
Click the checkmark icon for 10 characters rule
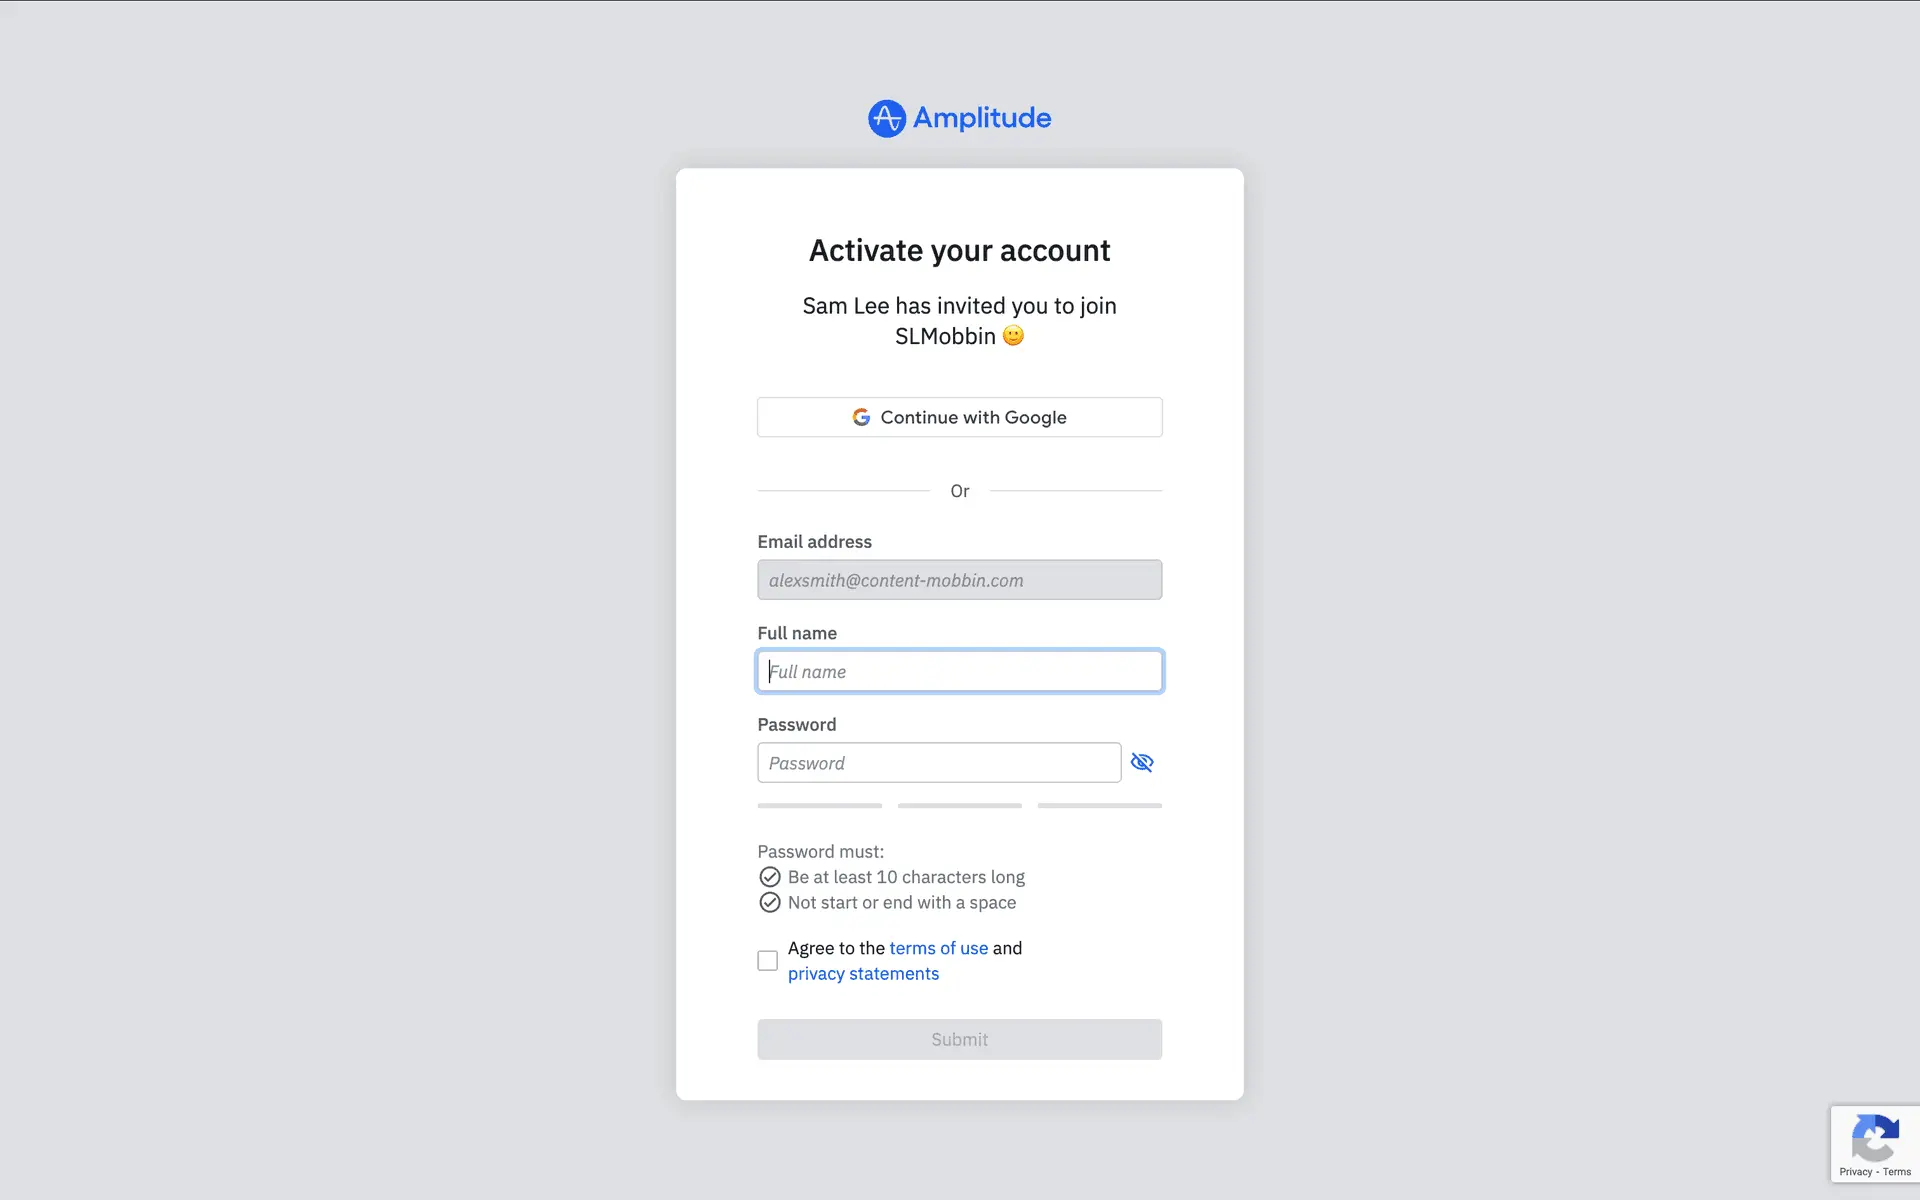(769, 877)
